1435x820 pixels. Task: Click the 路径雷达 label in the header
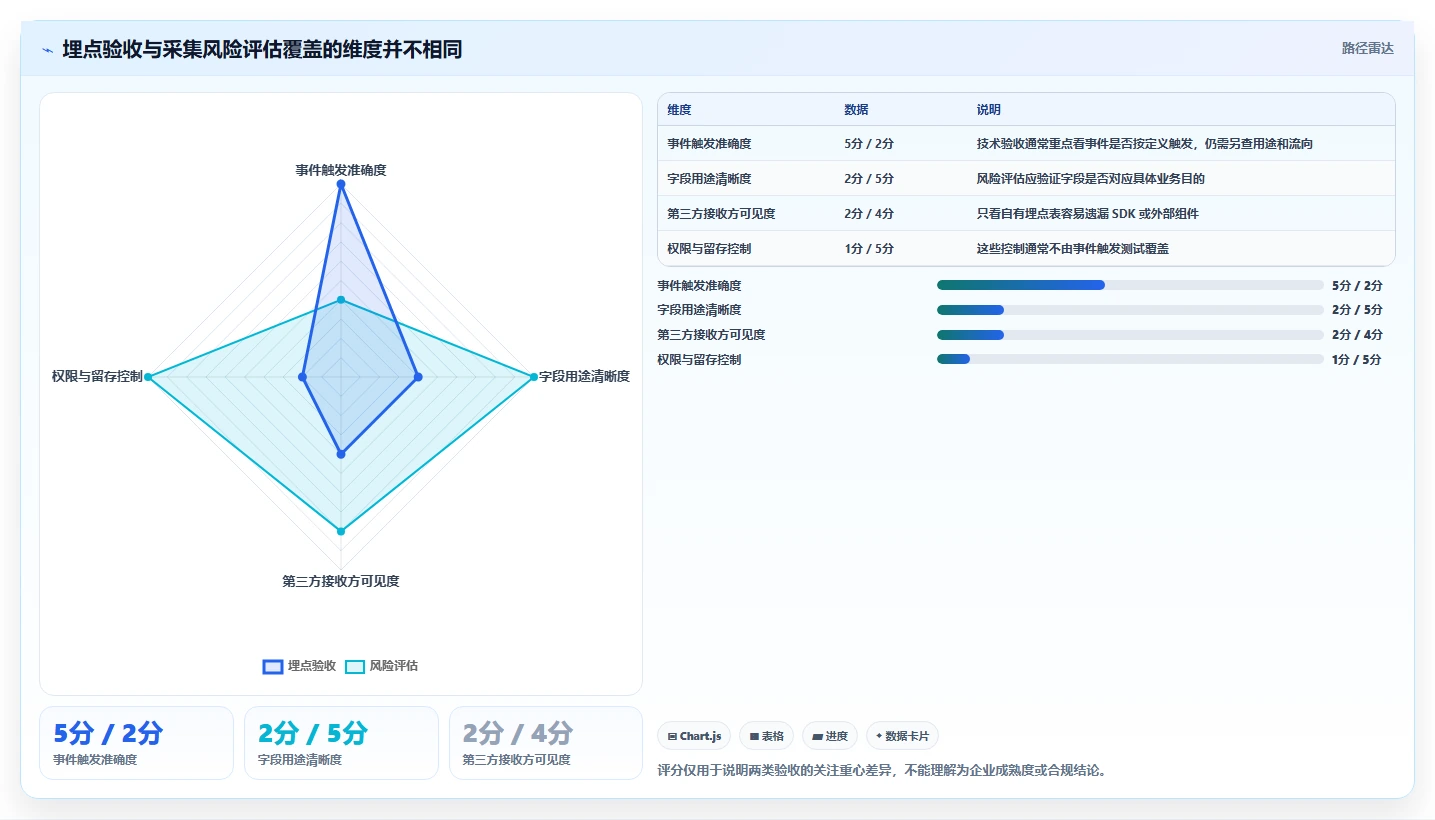pyautogui.click(x=1368, y=48)
